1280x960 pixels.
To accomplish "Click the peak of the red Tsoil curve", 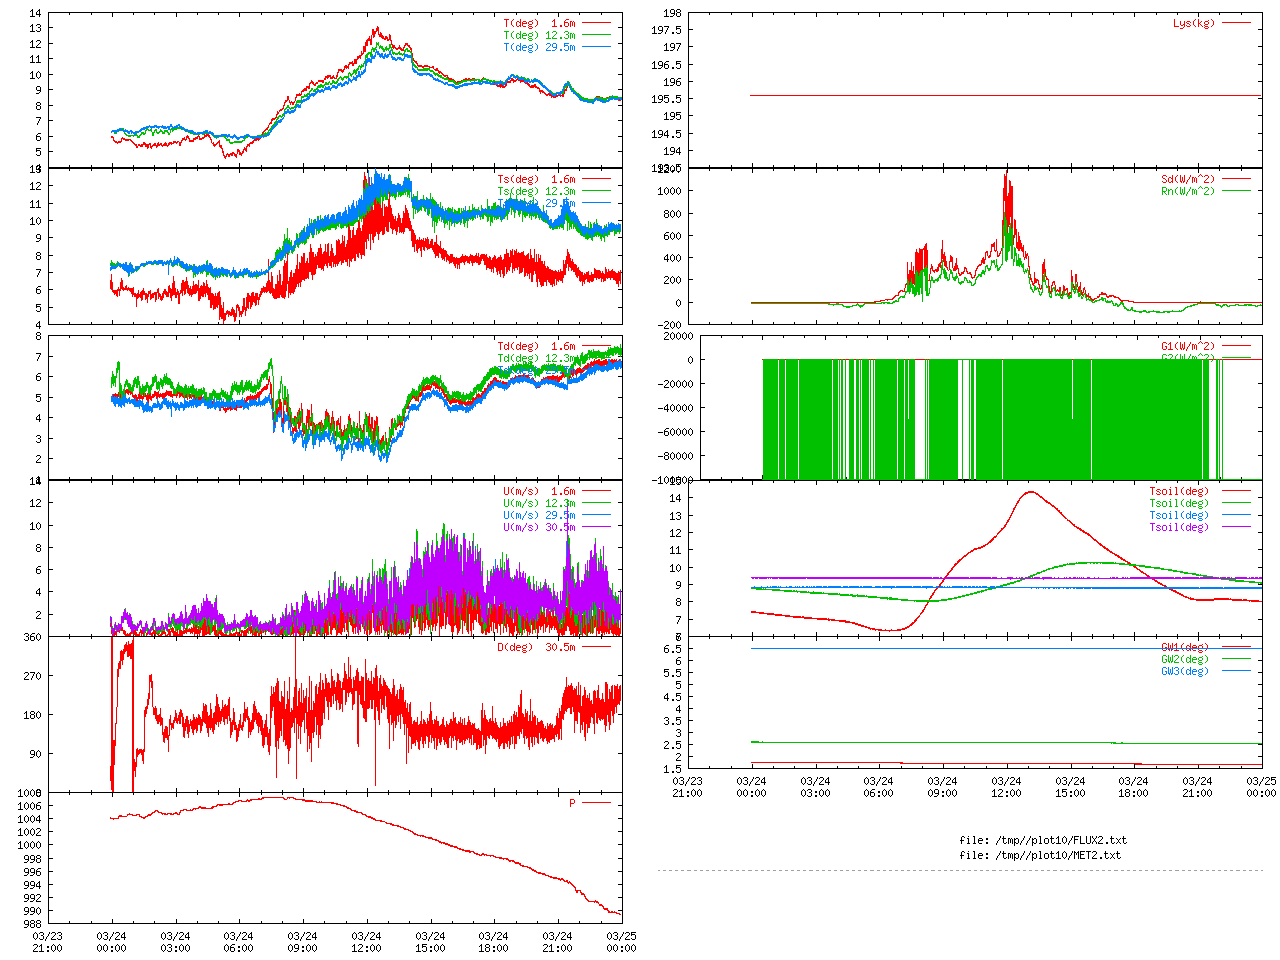I will pyautogui.click(x=1030, y=492).
